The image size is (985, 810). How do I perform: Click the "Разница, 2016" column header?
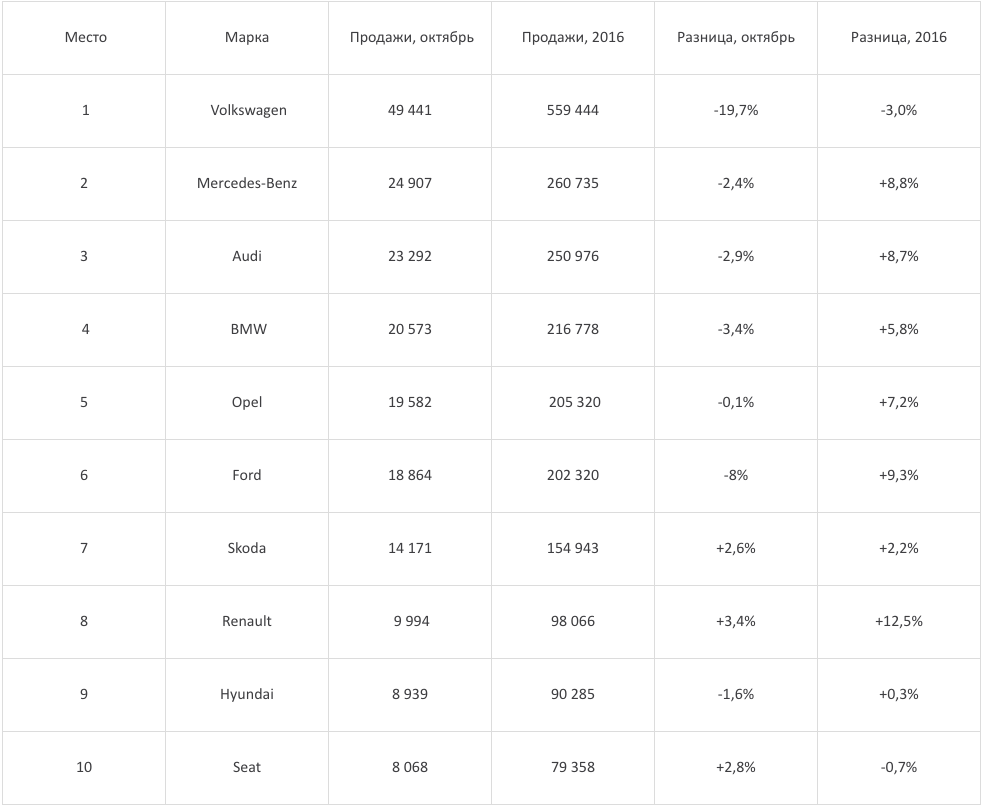click(x=898, y=38)
